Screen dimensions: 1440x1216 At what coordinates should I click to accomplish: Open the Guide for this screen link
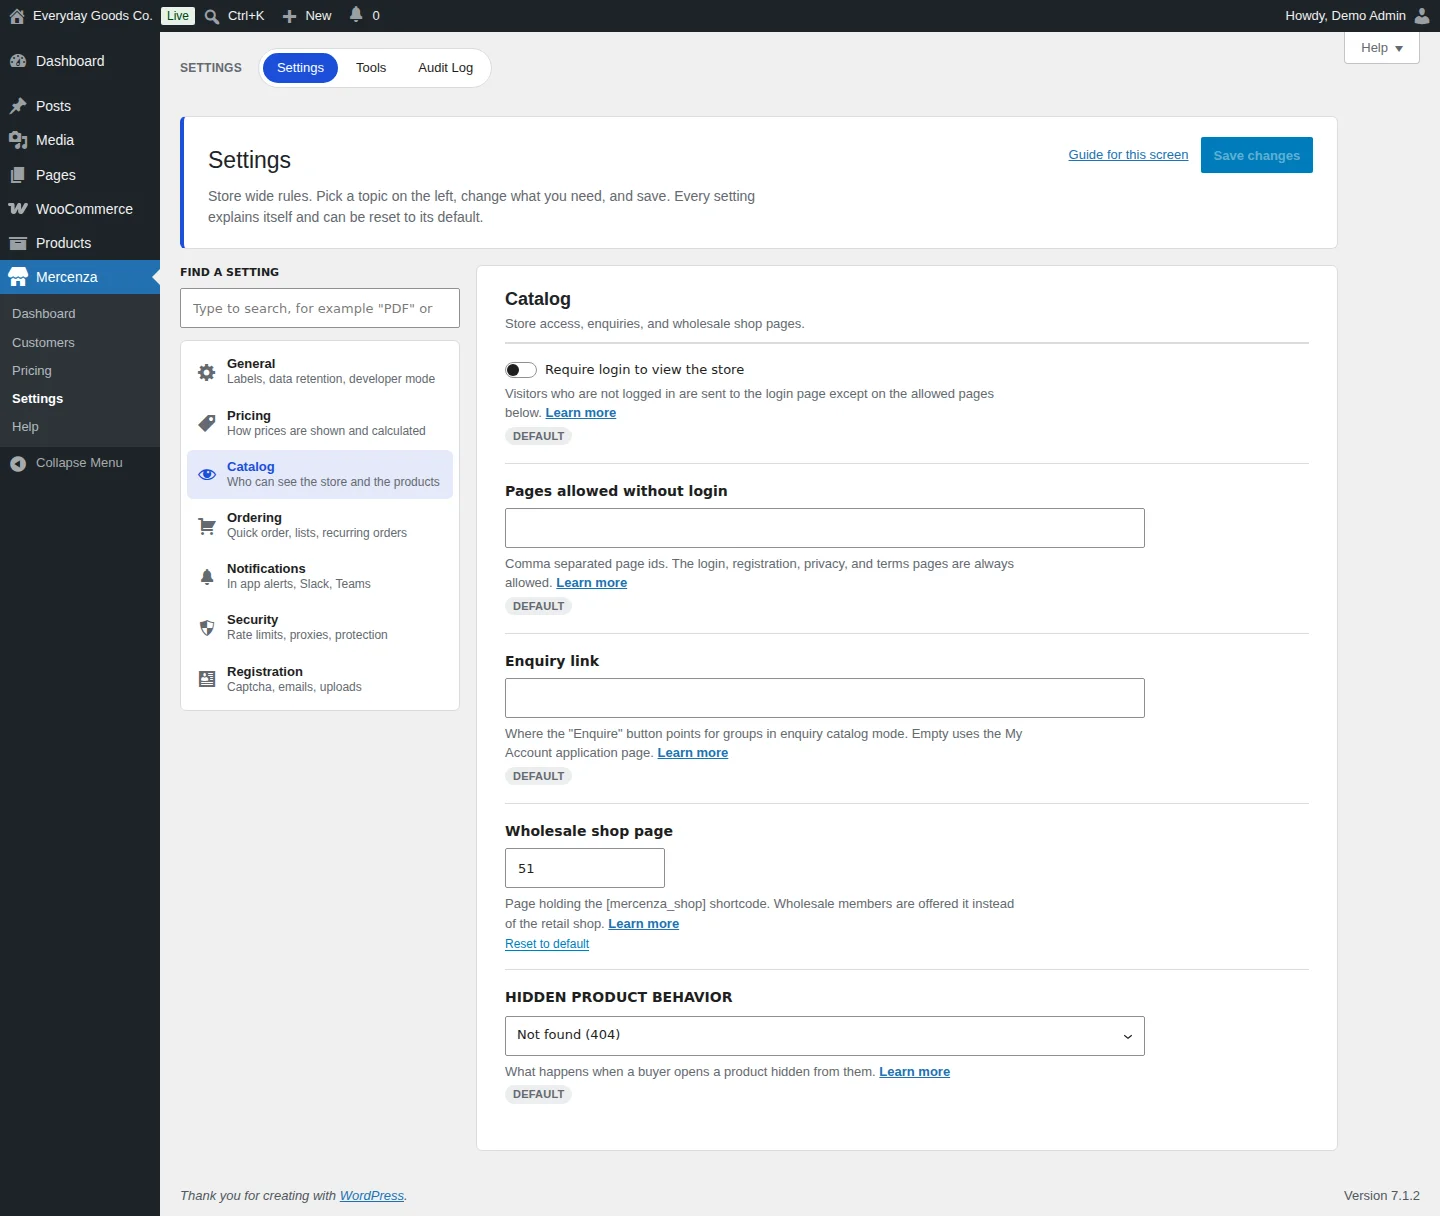[x=1128, y=155]
